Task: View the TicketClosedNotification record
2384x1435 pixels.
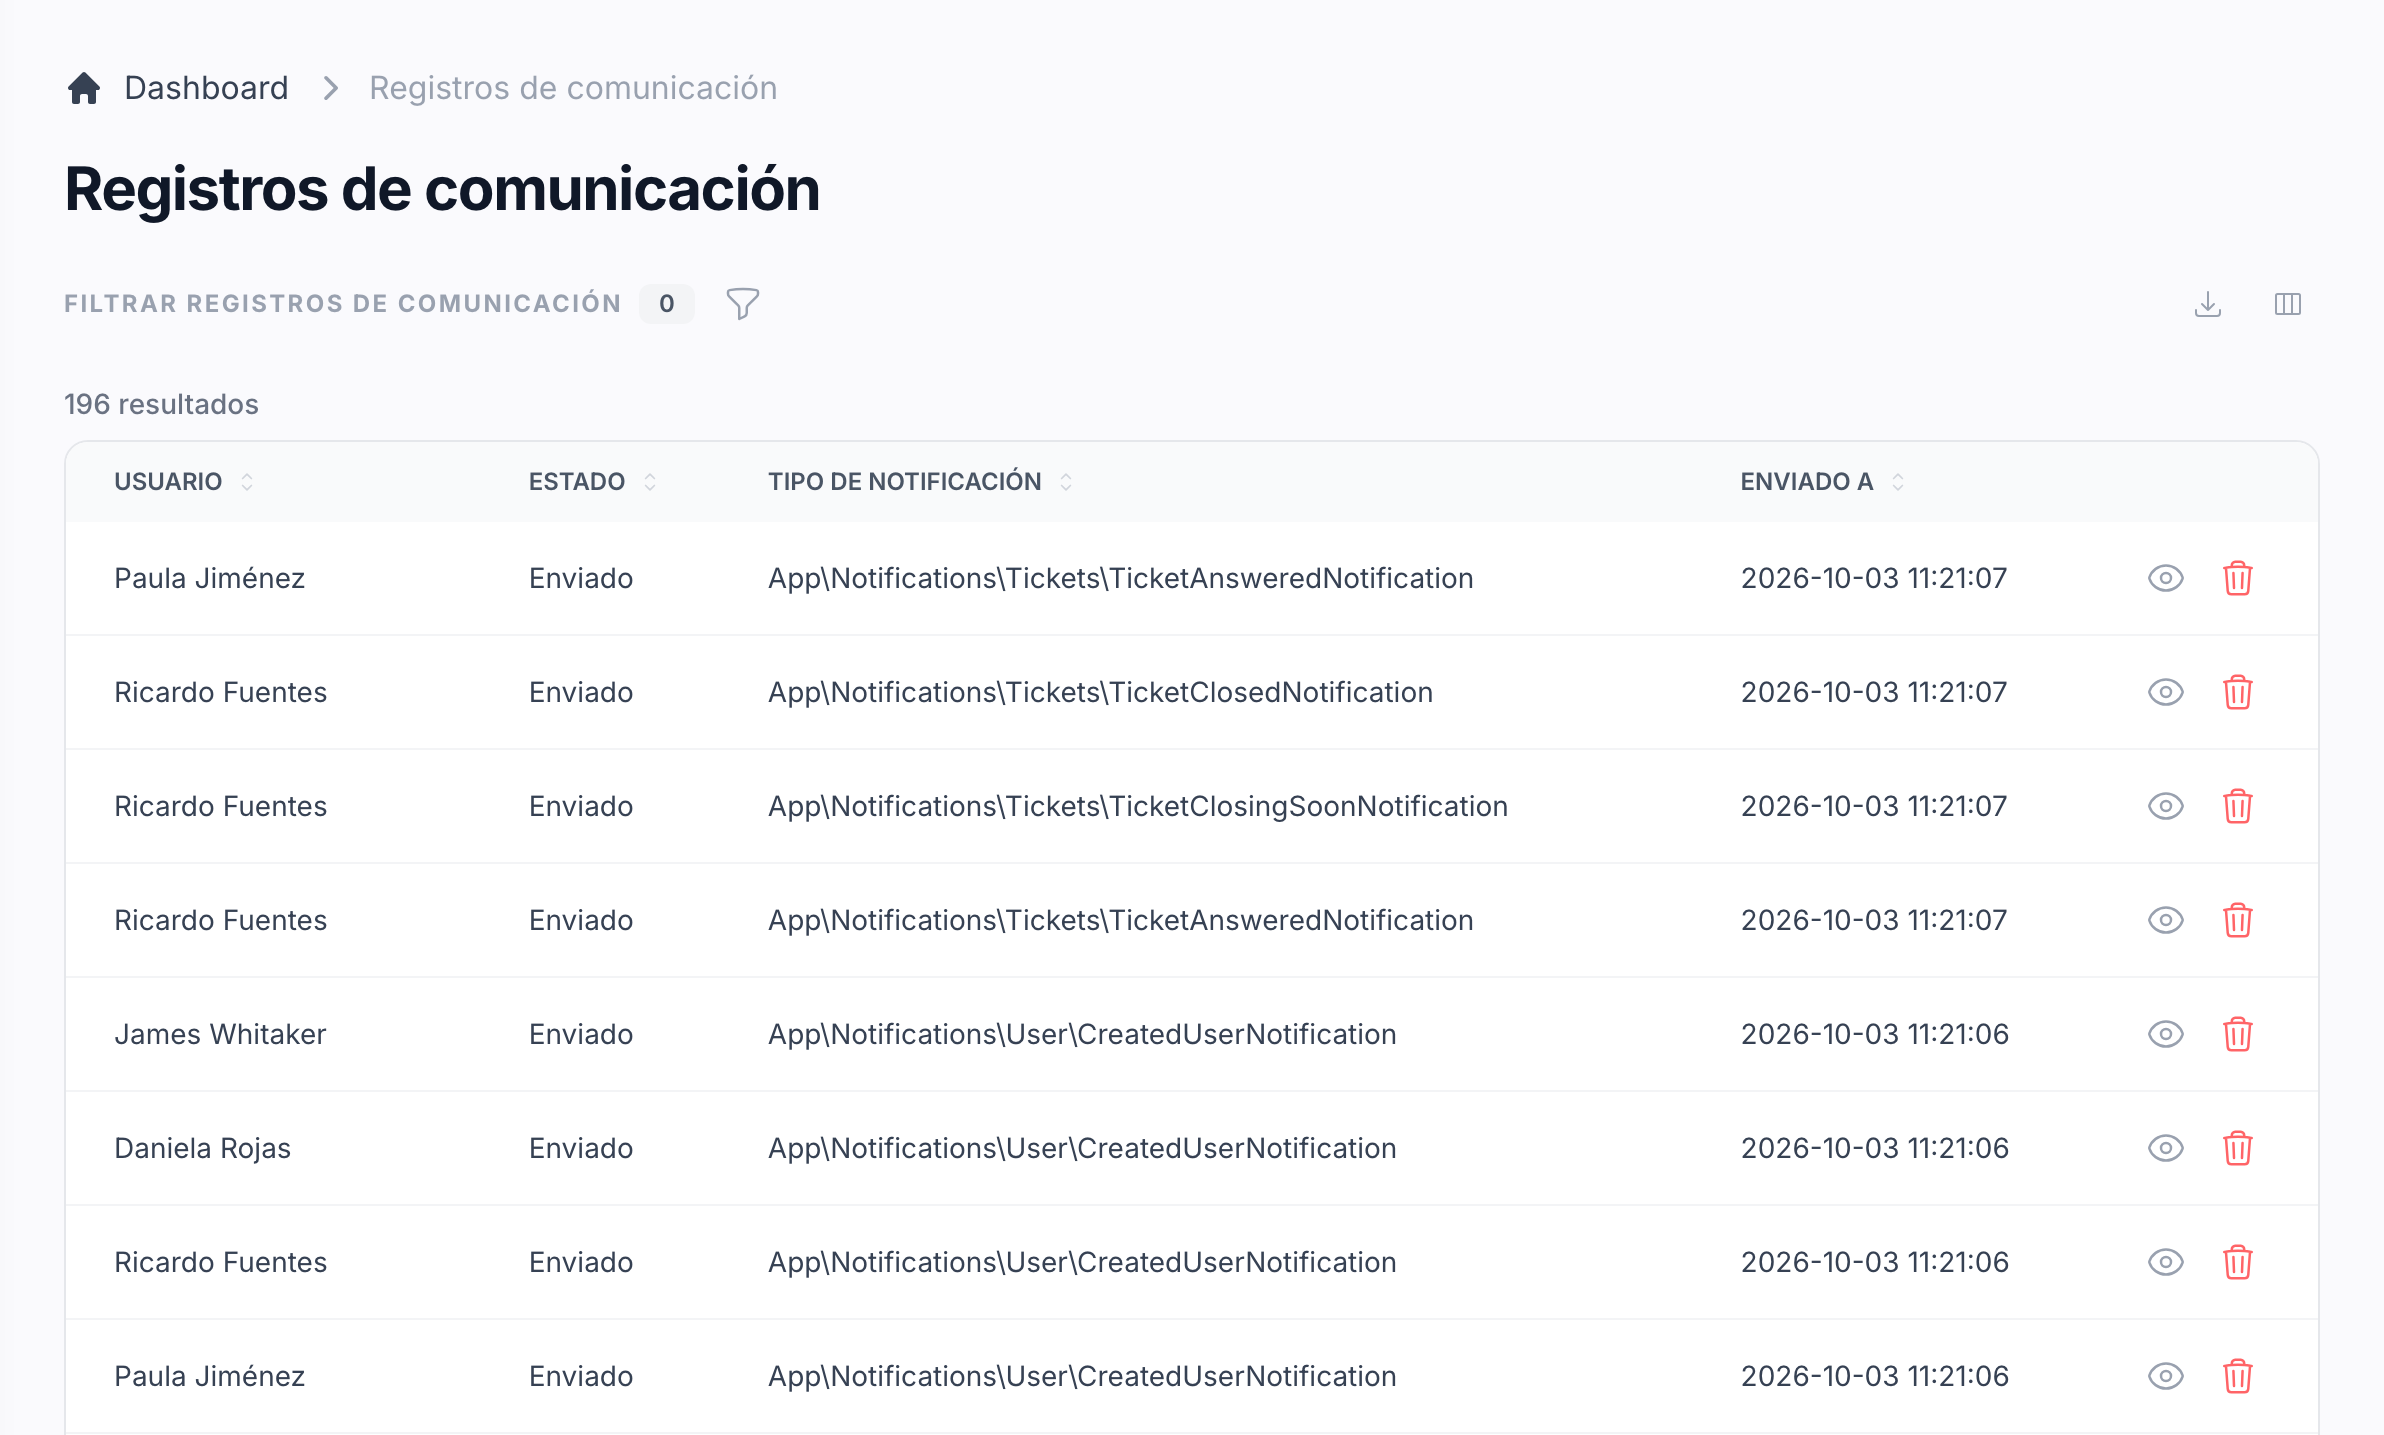Action: (x=2166, y=692)
